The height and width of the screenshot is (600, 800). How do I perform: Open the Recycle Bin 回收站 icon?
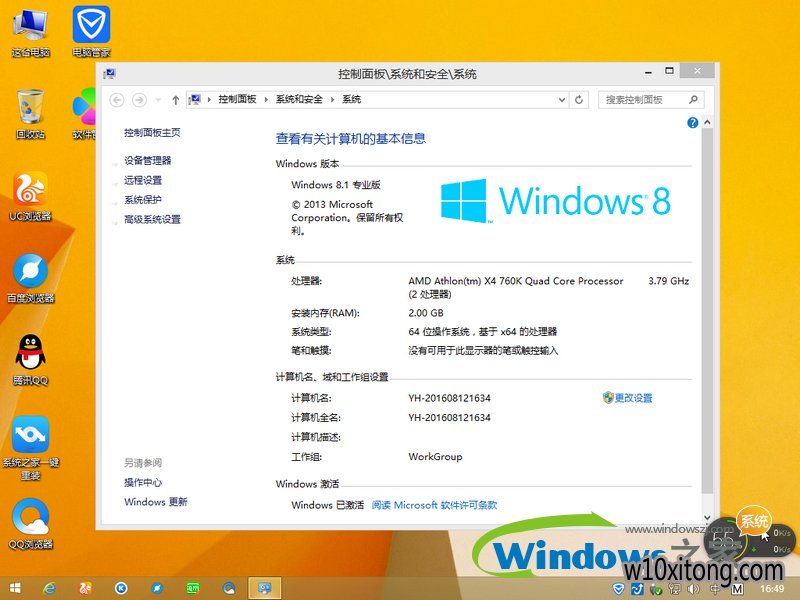pos(30,113)
